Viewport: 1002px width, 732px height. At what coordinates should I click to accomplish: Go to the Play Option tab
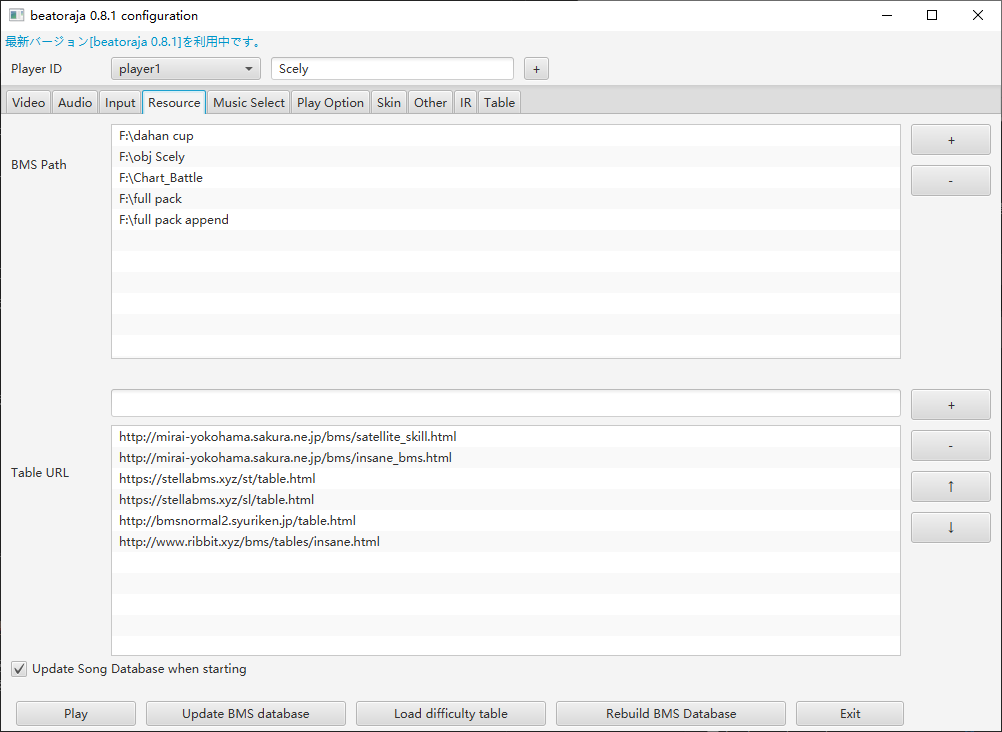330,102
